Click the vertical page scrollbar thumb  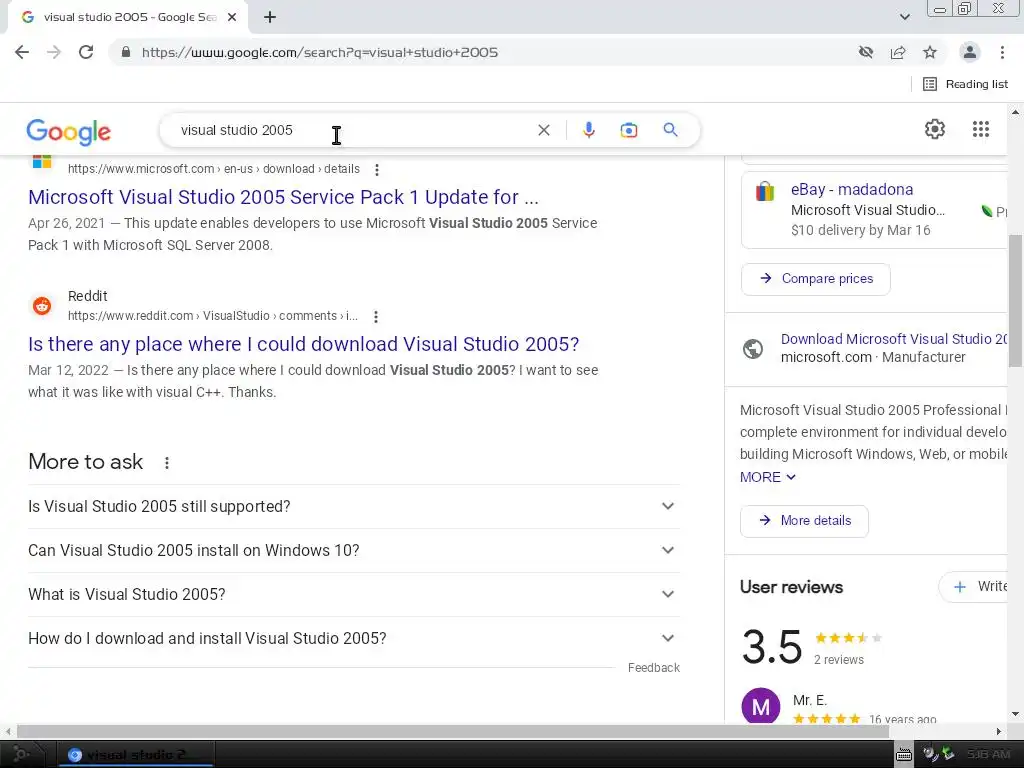(1015, 300)
